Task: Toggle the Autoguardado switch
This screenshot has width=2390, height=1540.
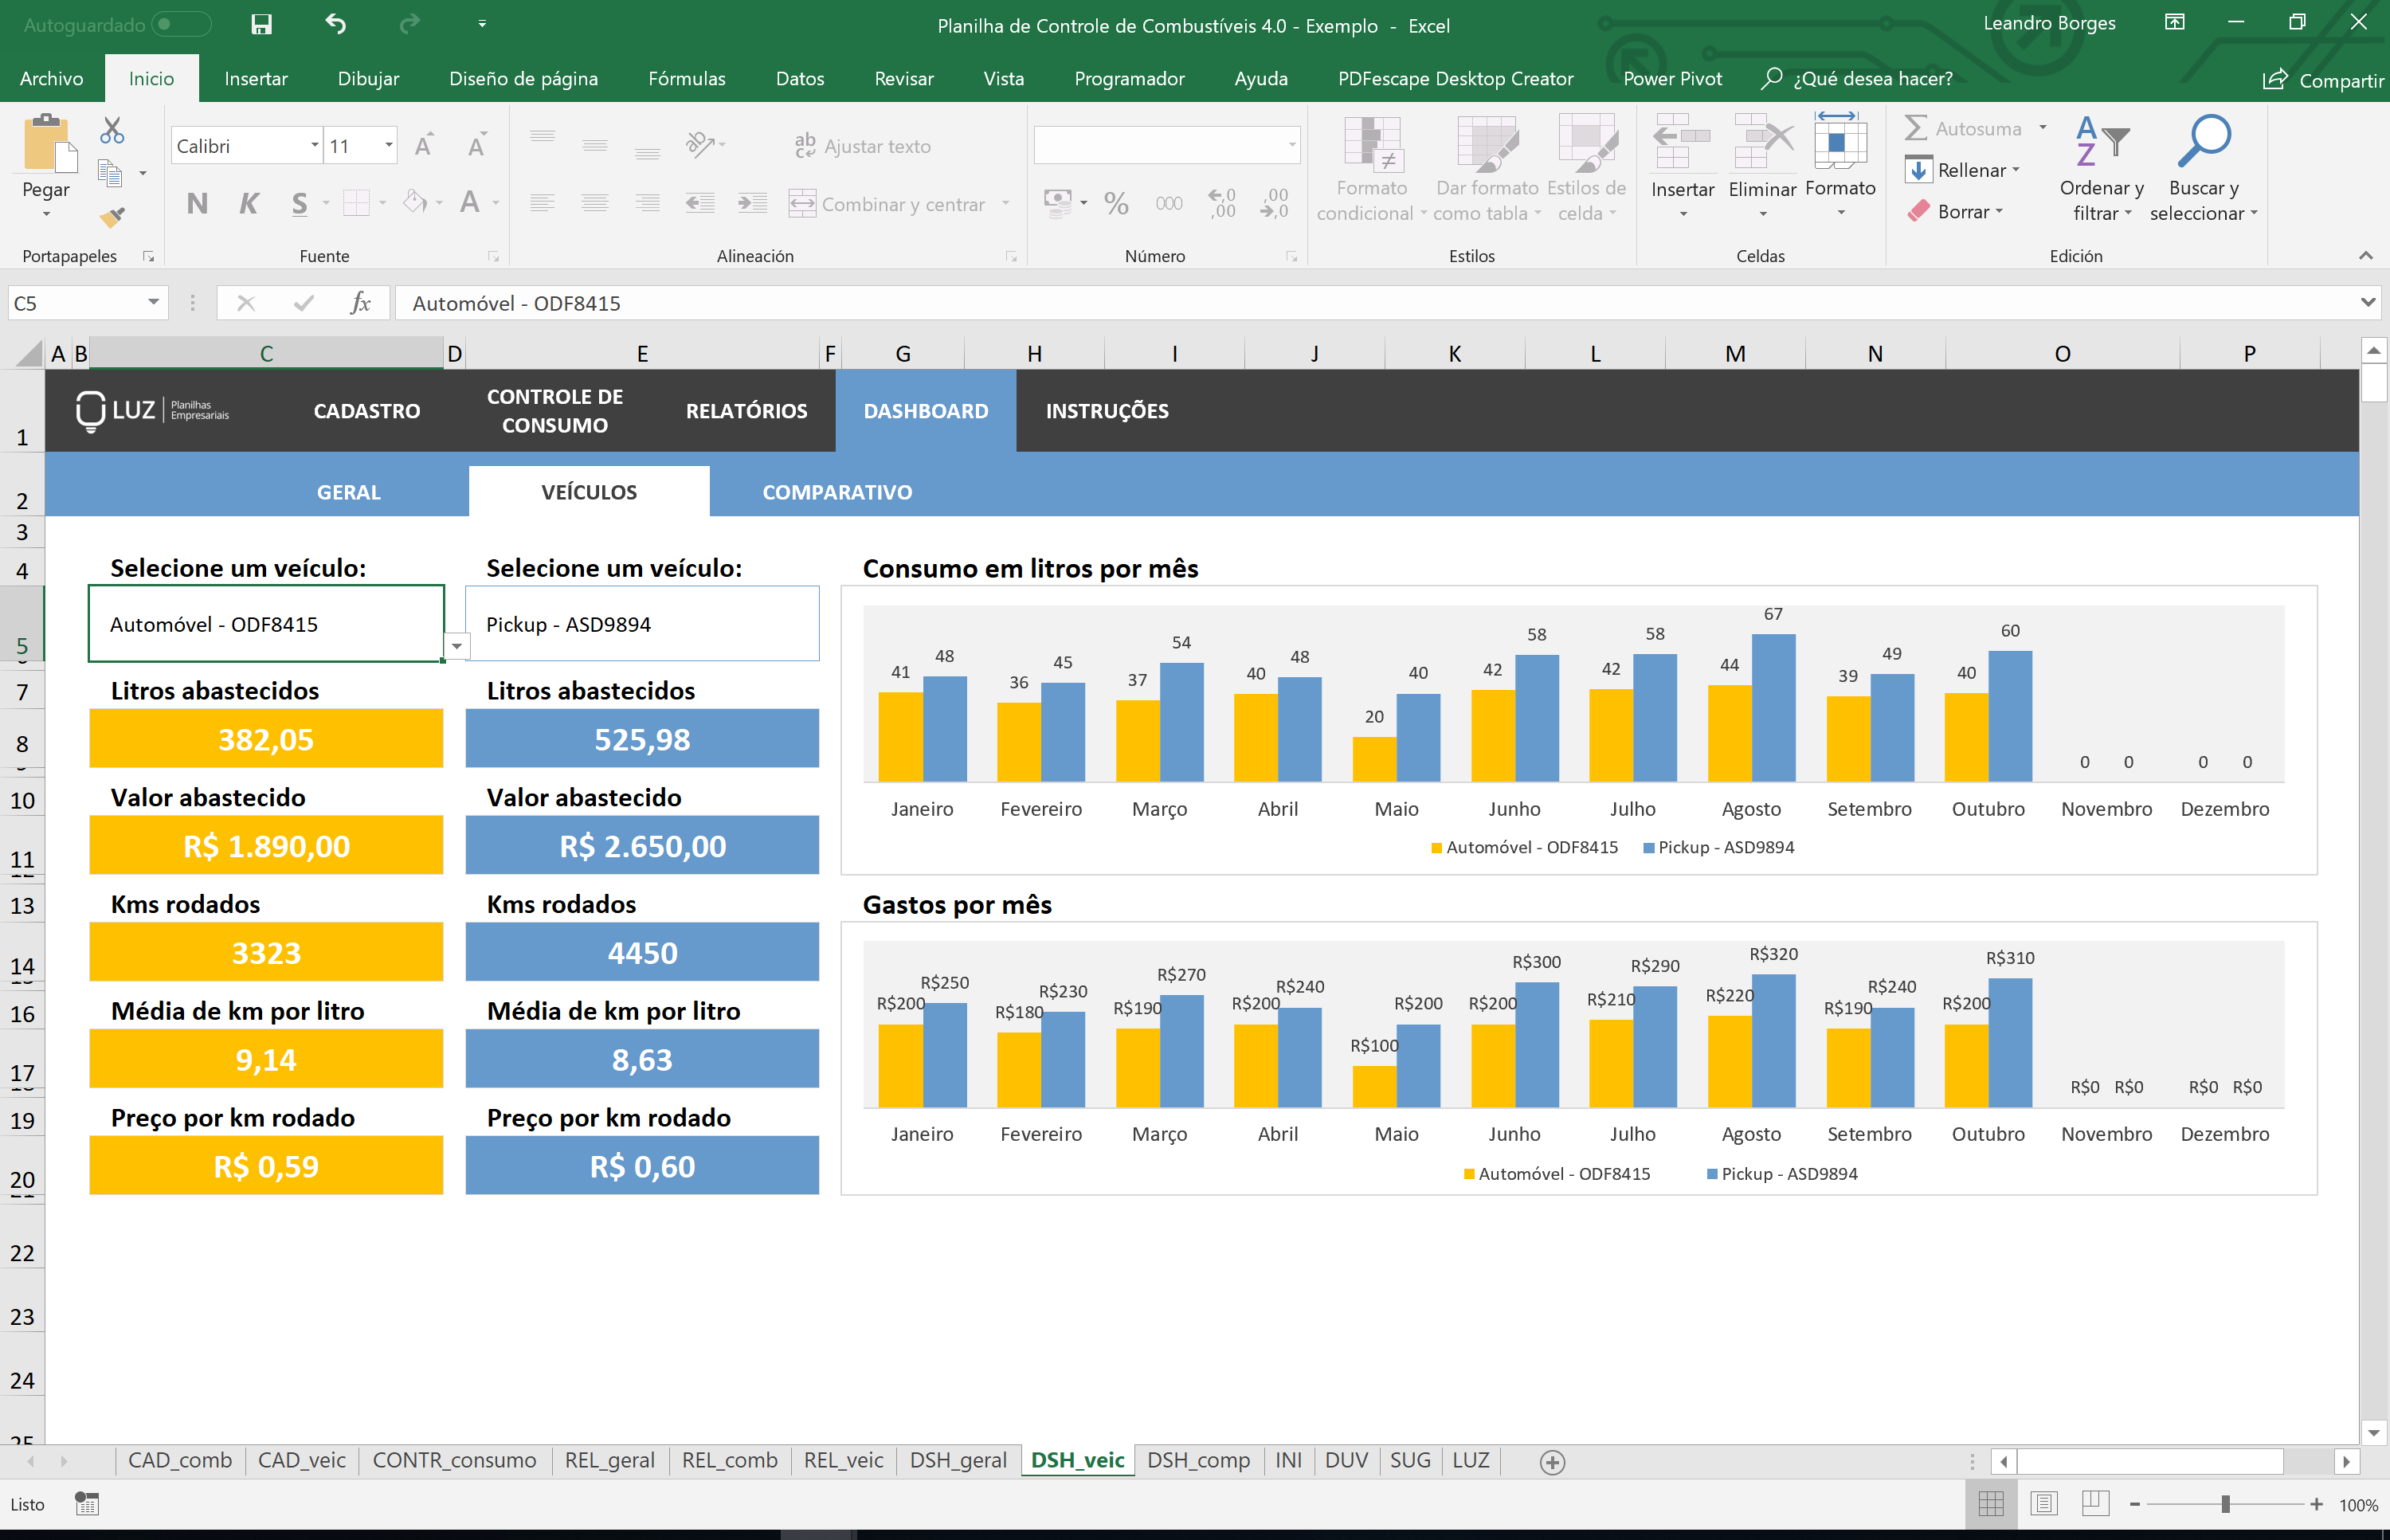Action: [182, 24]
